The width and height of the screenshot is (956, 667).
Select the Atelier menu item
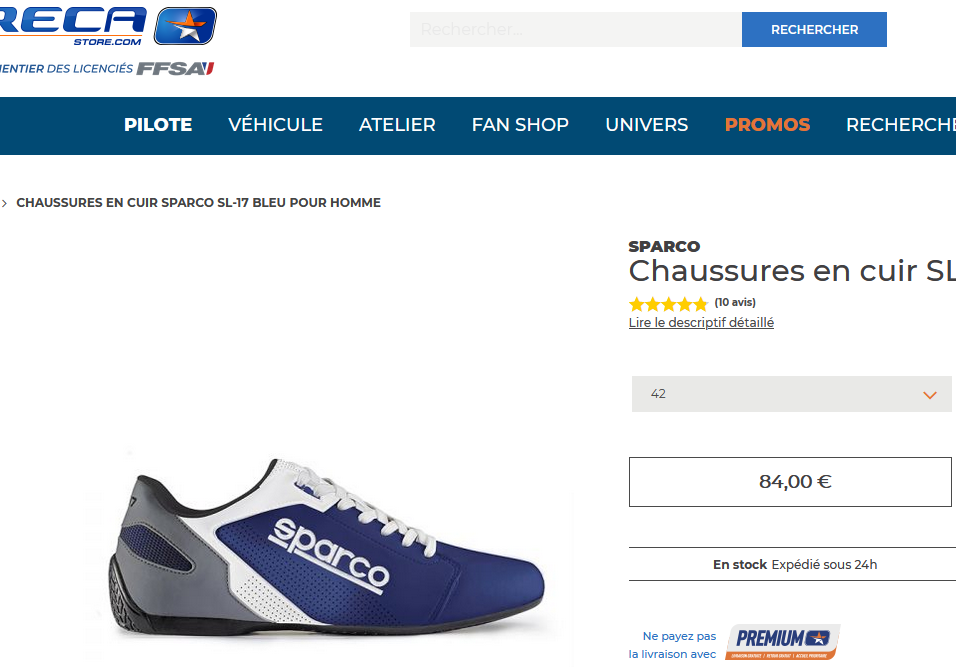pyautogui.click(x=397, y=125)
